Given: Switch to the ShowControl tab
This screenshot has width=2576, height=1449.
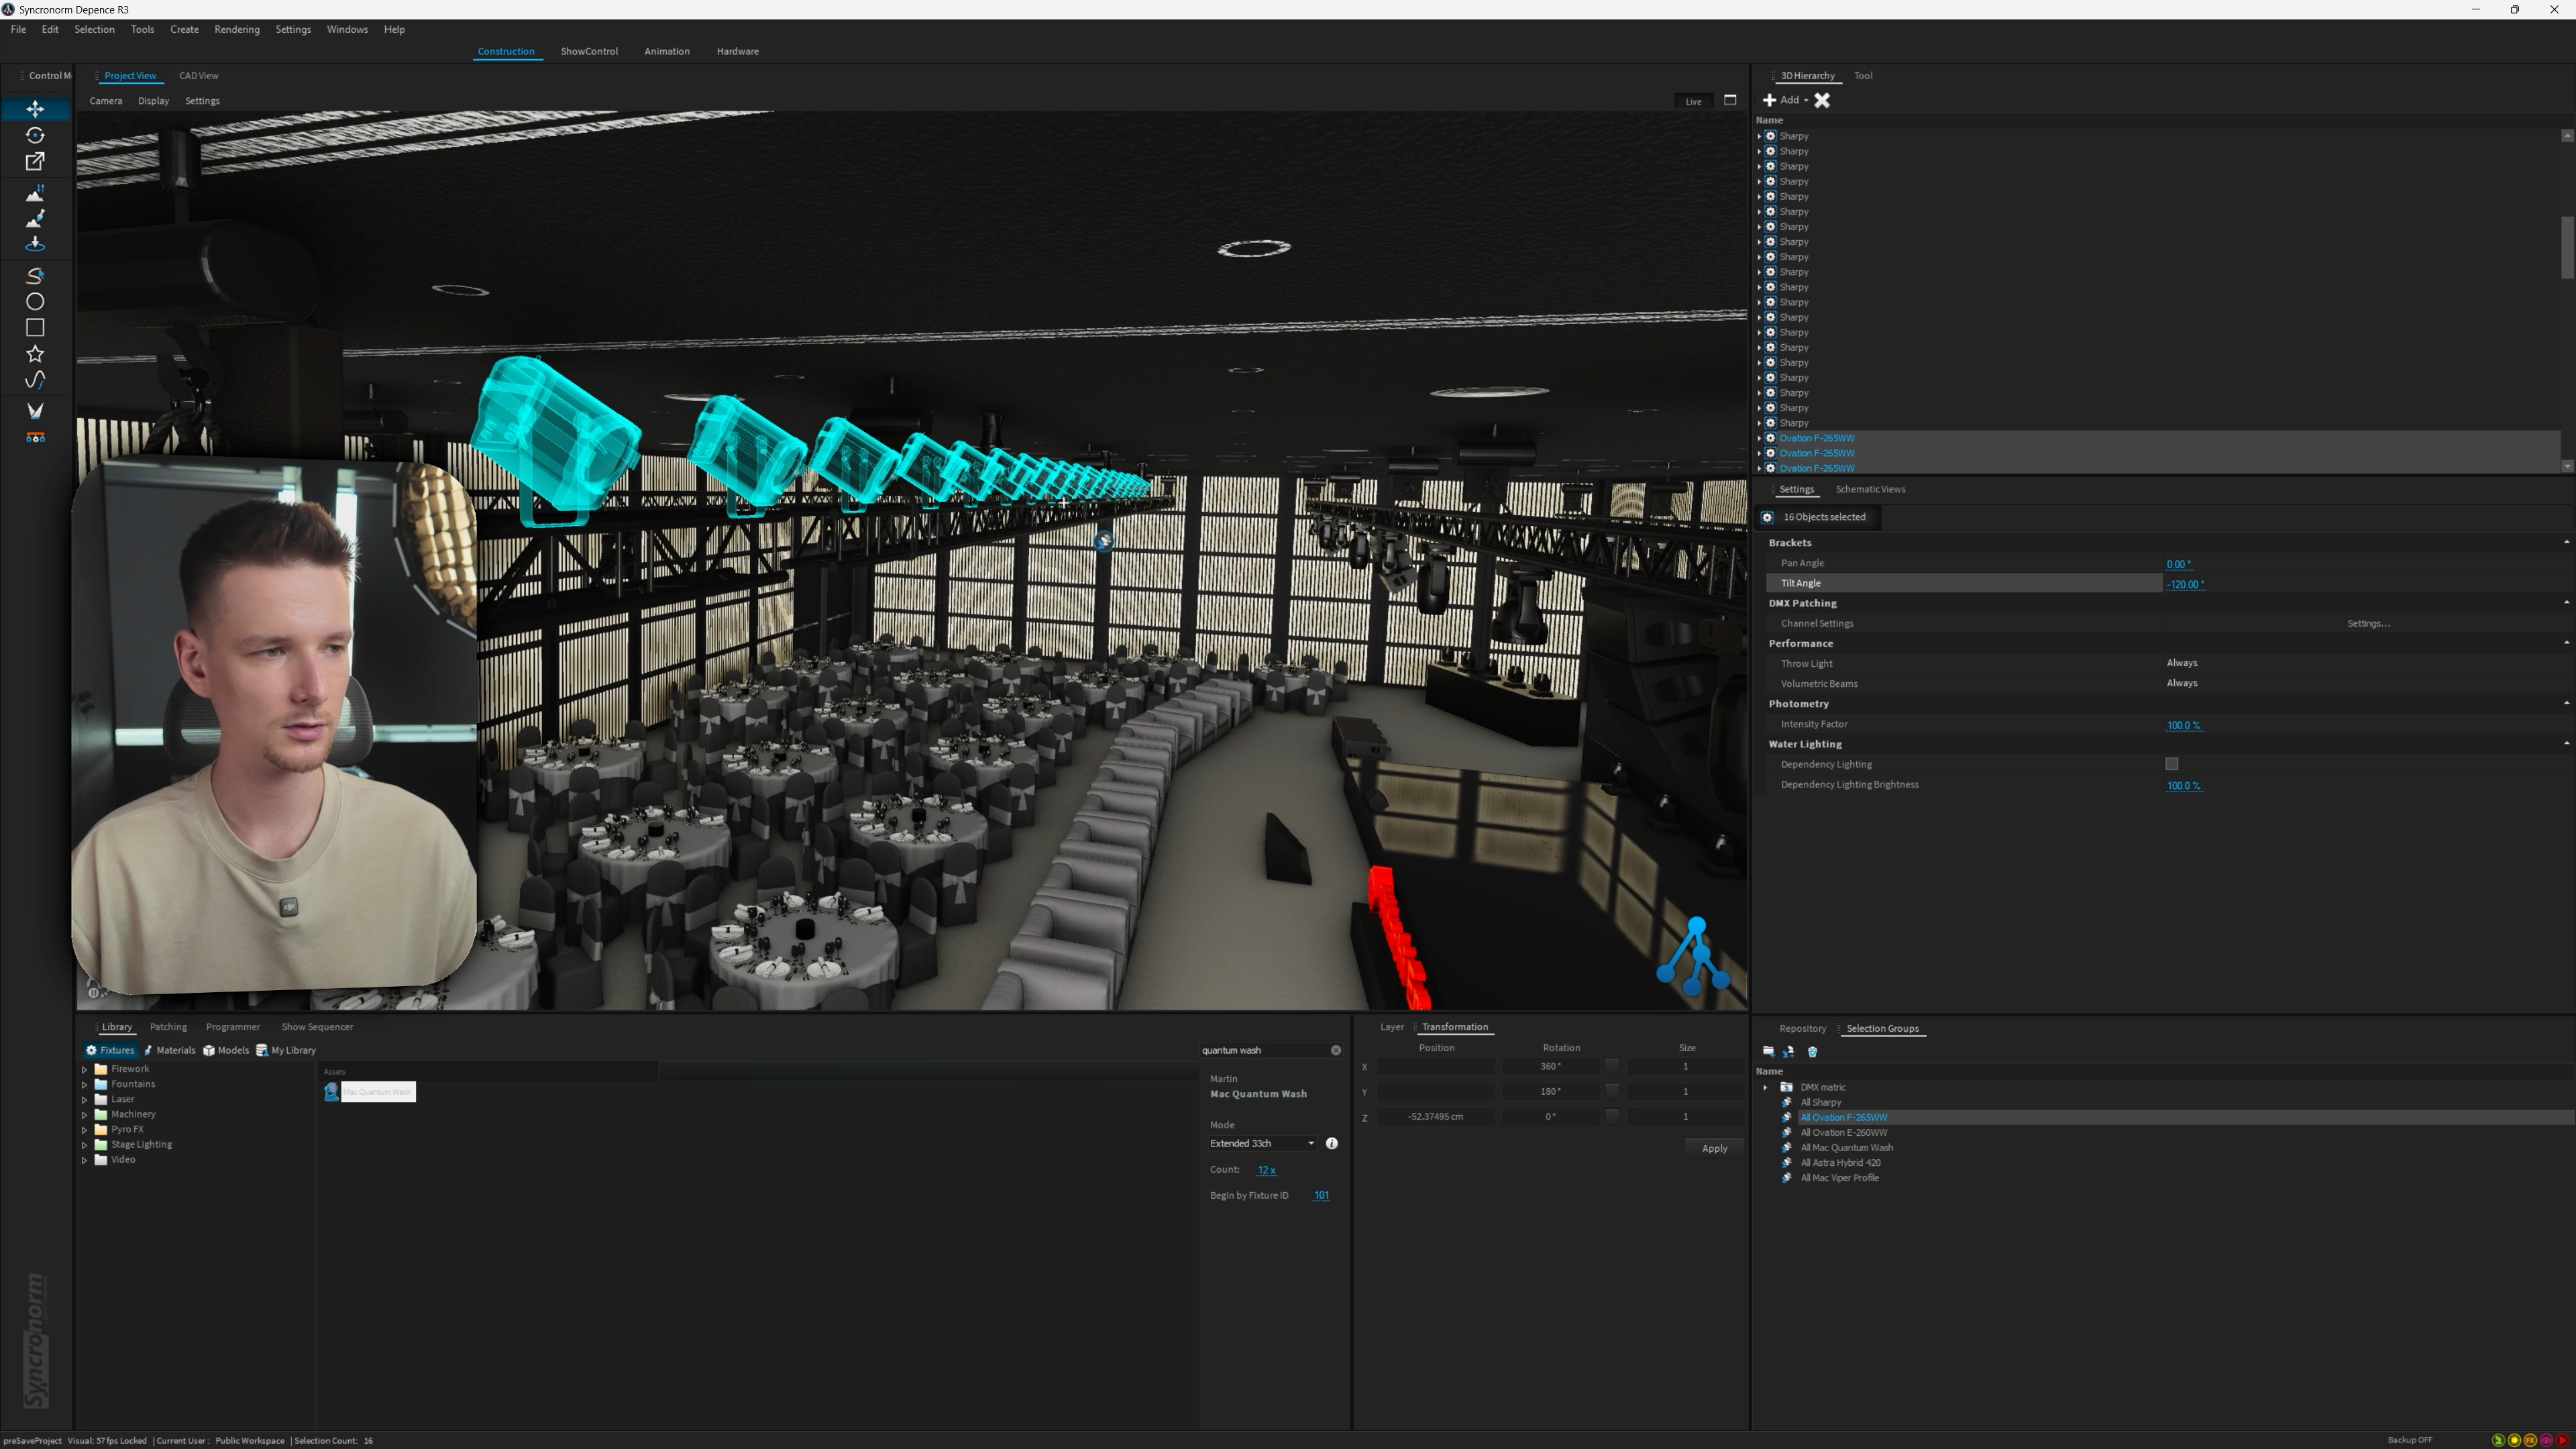Looking at the screenshot, I should 588,51.
